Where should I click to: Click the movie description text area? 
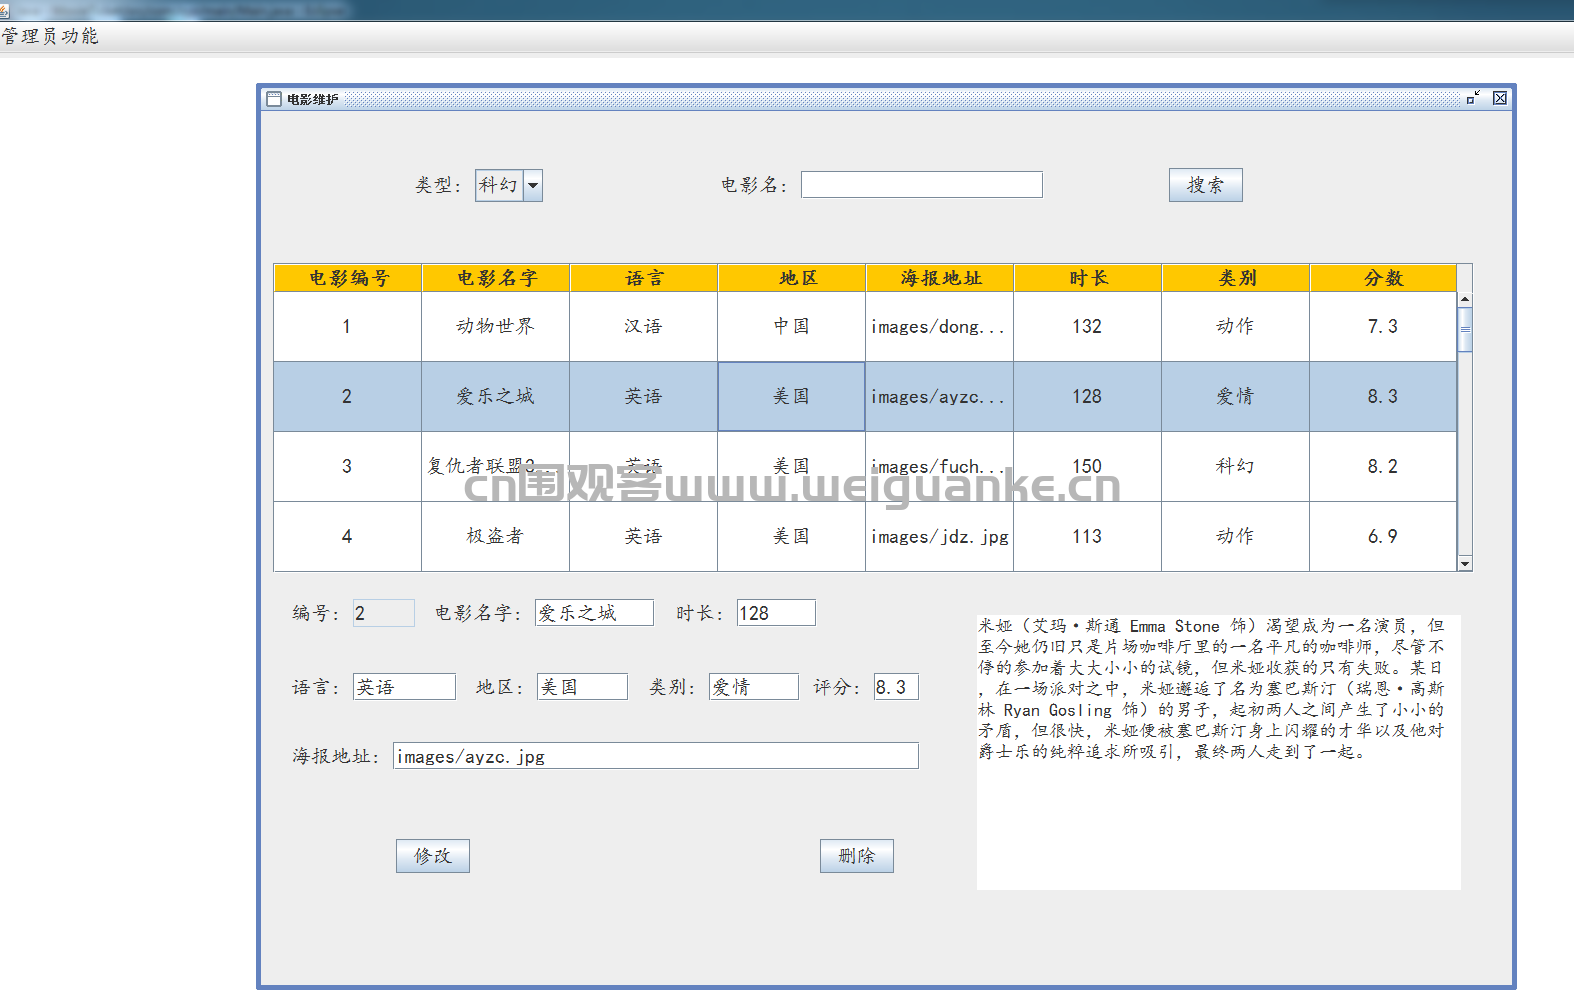tap(1219, 752)
